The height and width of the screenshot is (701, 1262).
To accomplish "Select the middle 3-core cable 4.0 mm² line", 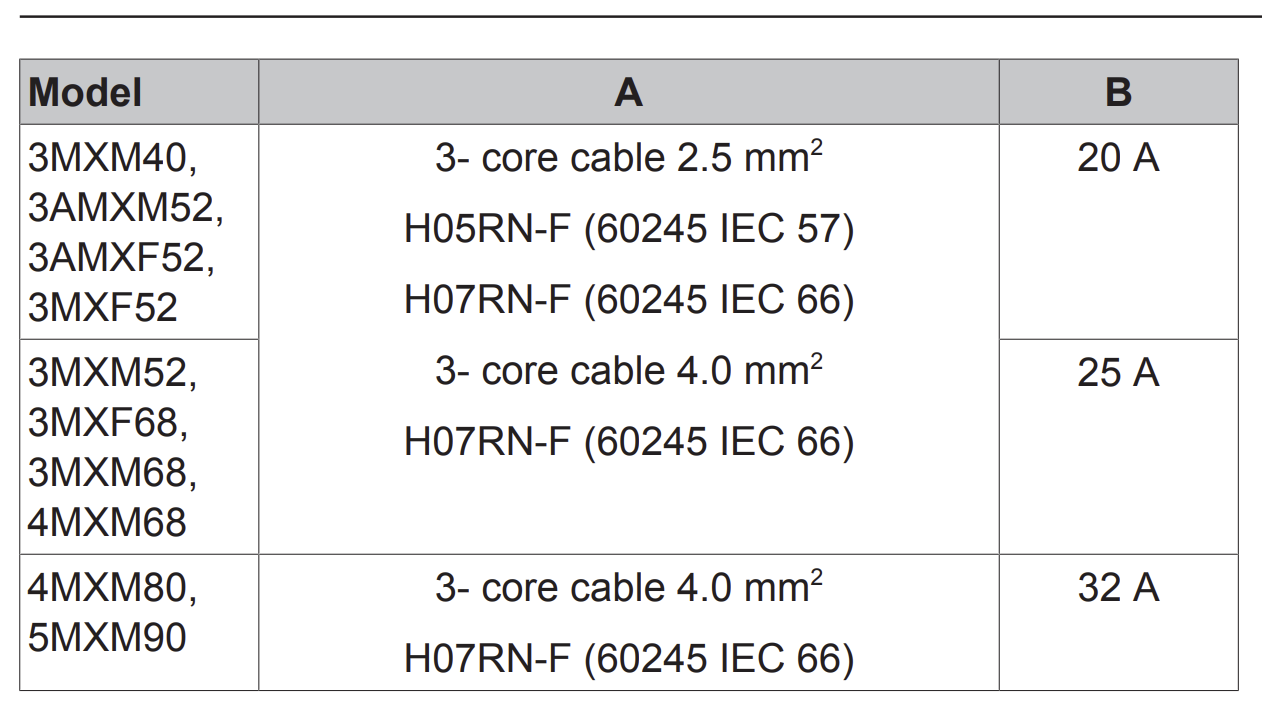I will coord(629,370).
